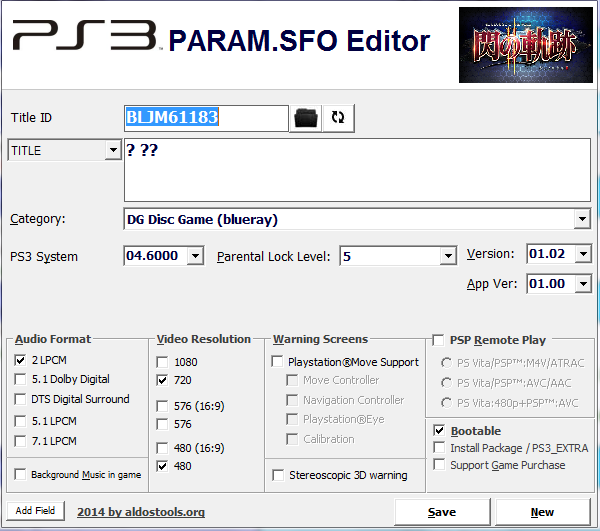Viewport: 600px width, 531px height.
Task: Open the App Ver 01.00 dropdown
Action: pos(583,284)
